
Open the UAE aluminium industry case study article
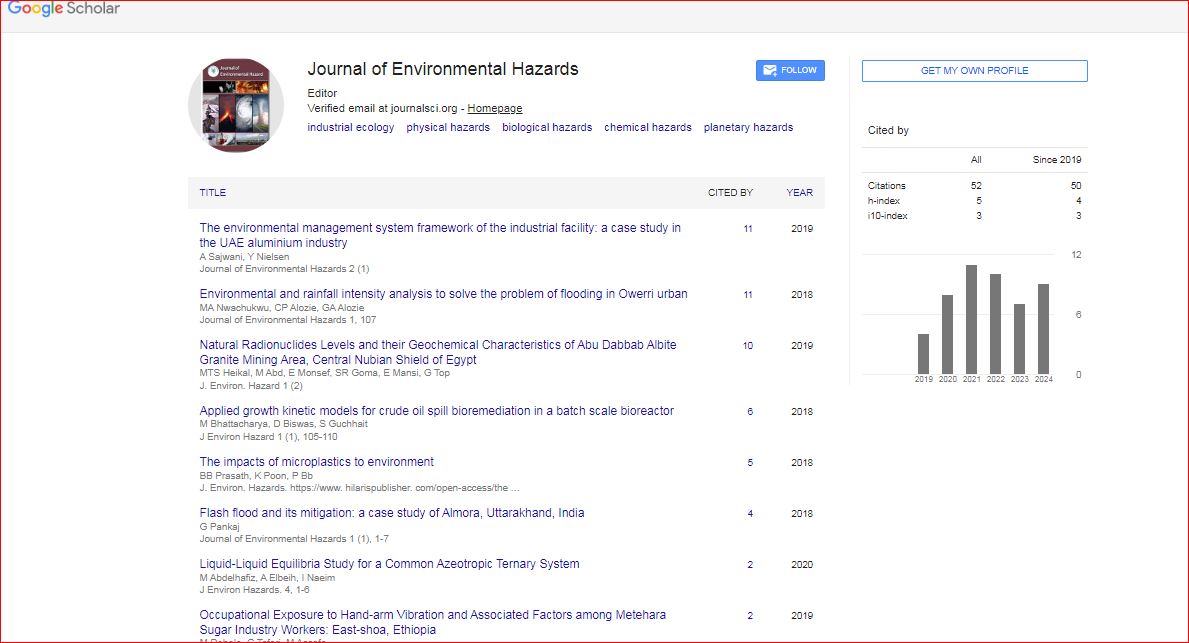pos(440,235)
